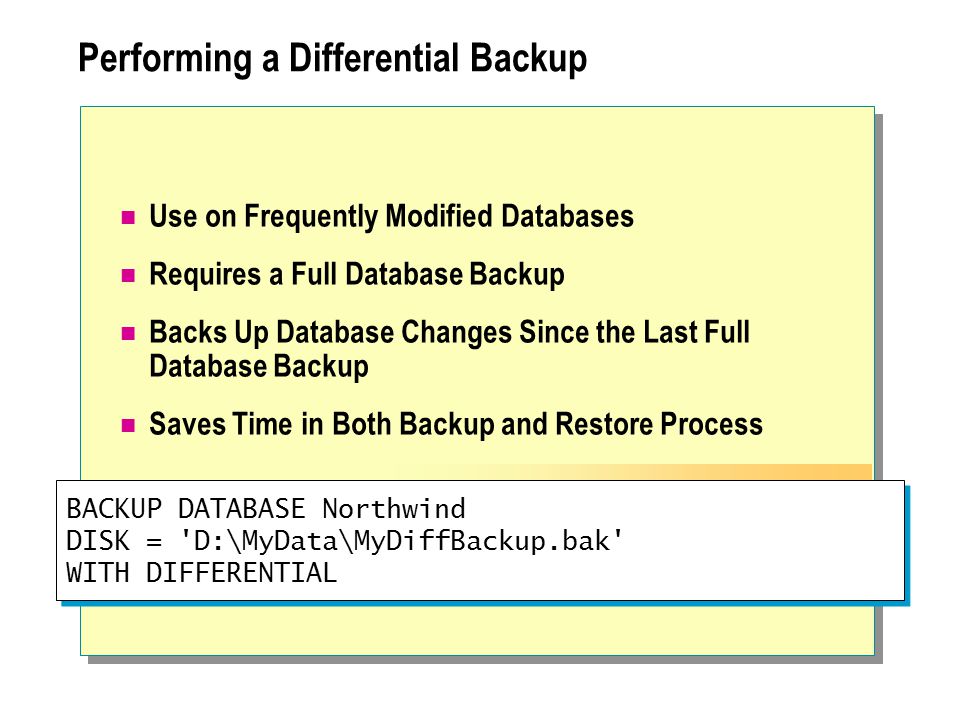Click the word 'Northwind' in the code box
Image resolution: width=960 pixels, height=720 pixels.
(x=394, y=509)
